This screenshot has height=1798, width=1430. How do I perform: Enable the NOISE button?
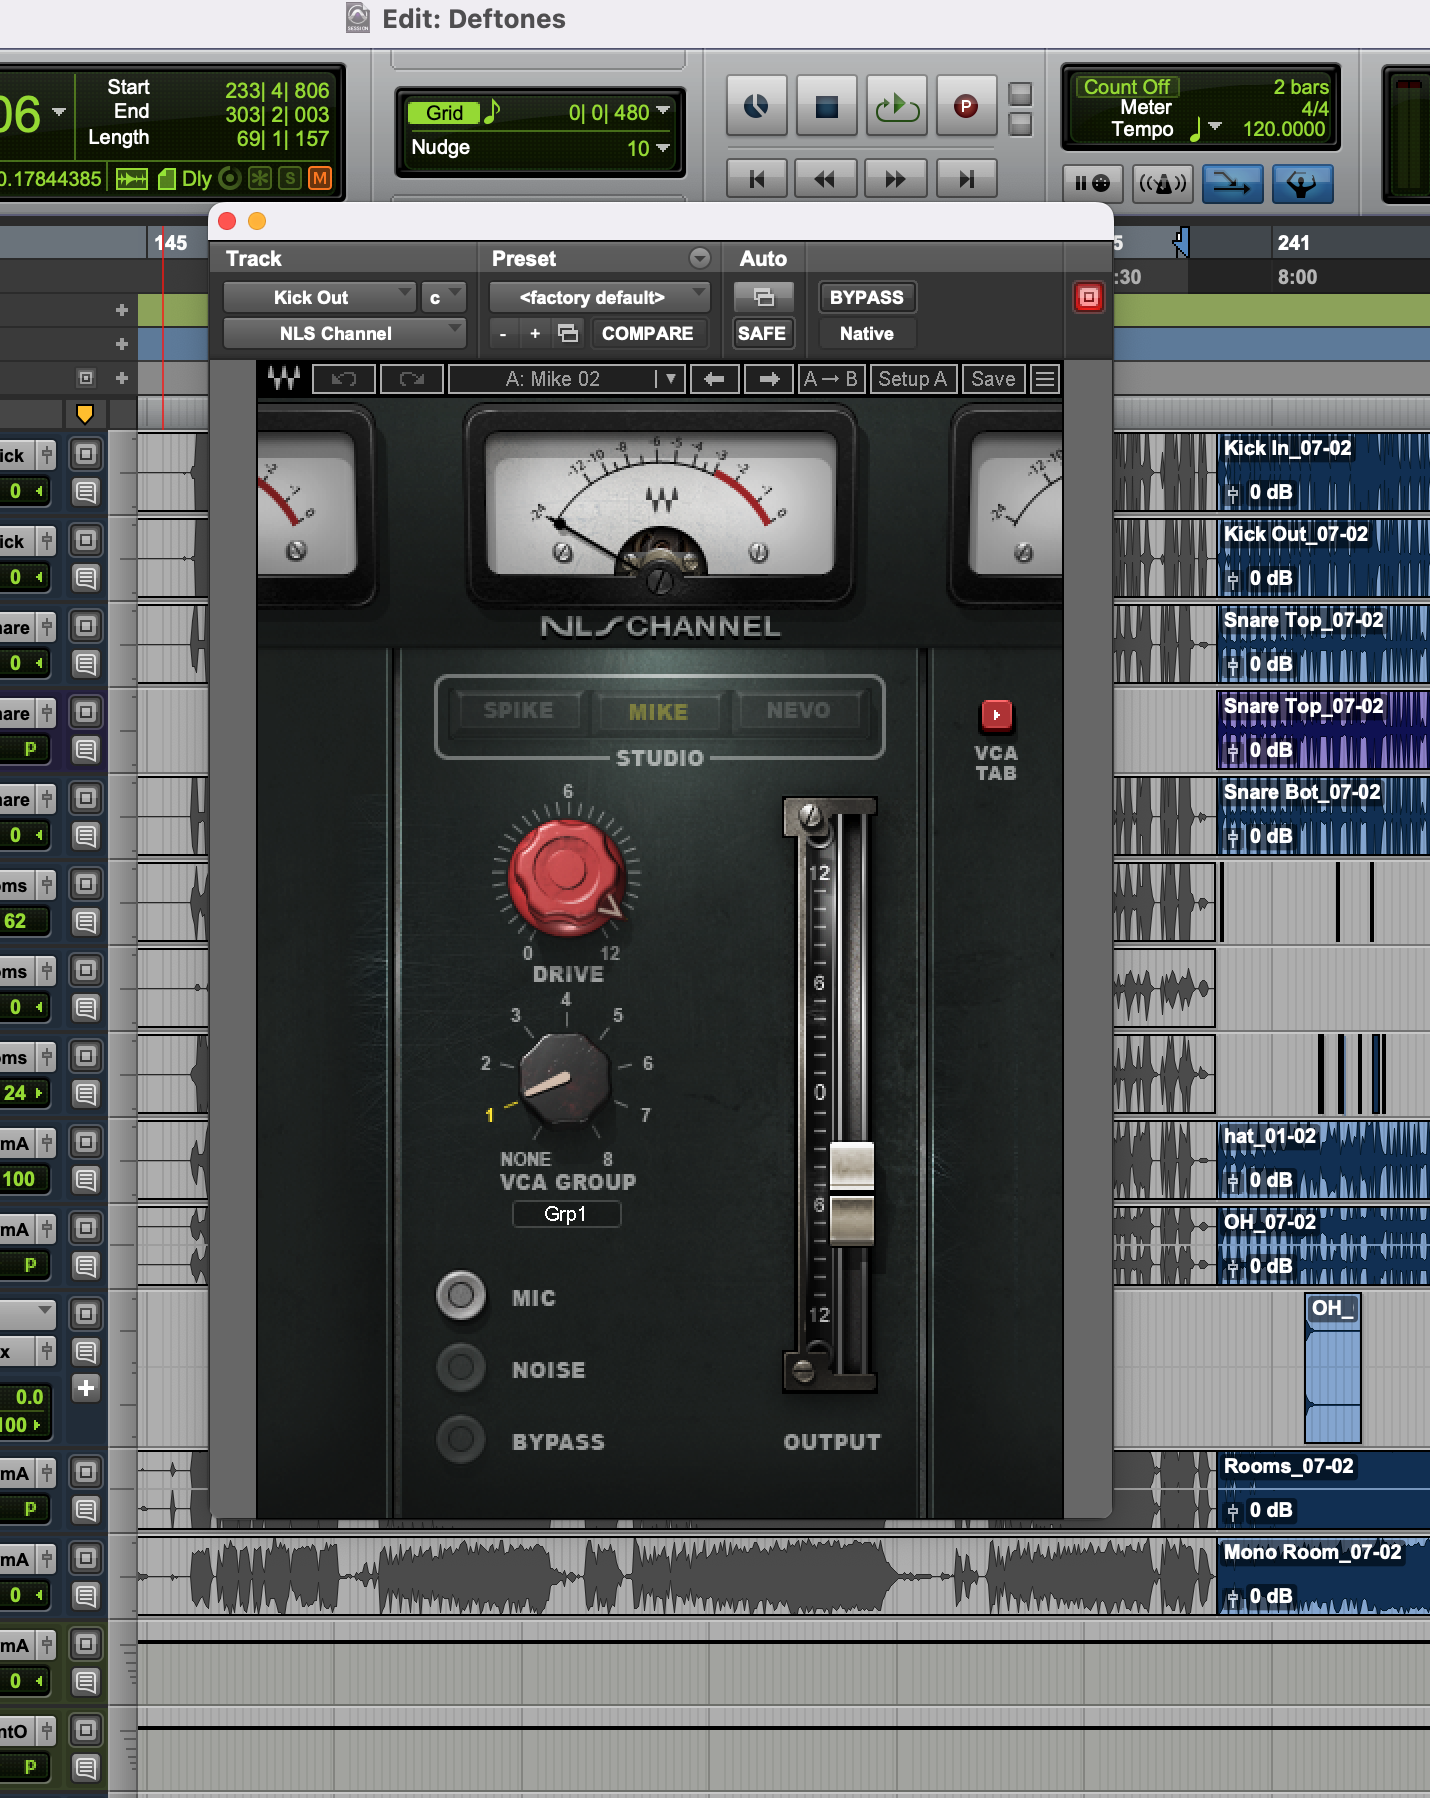[461, 1367]
